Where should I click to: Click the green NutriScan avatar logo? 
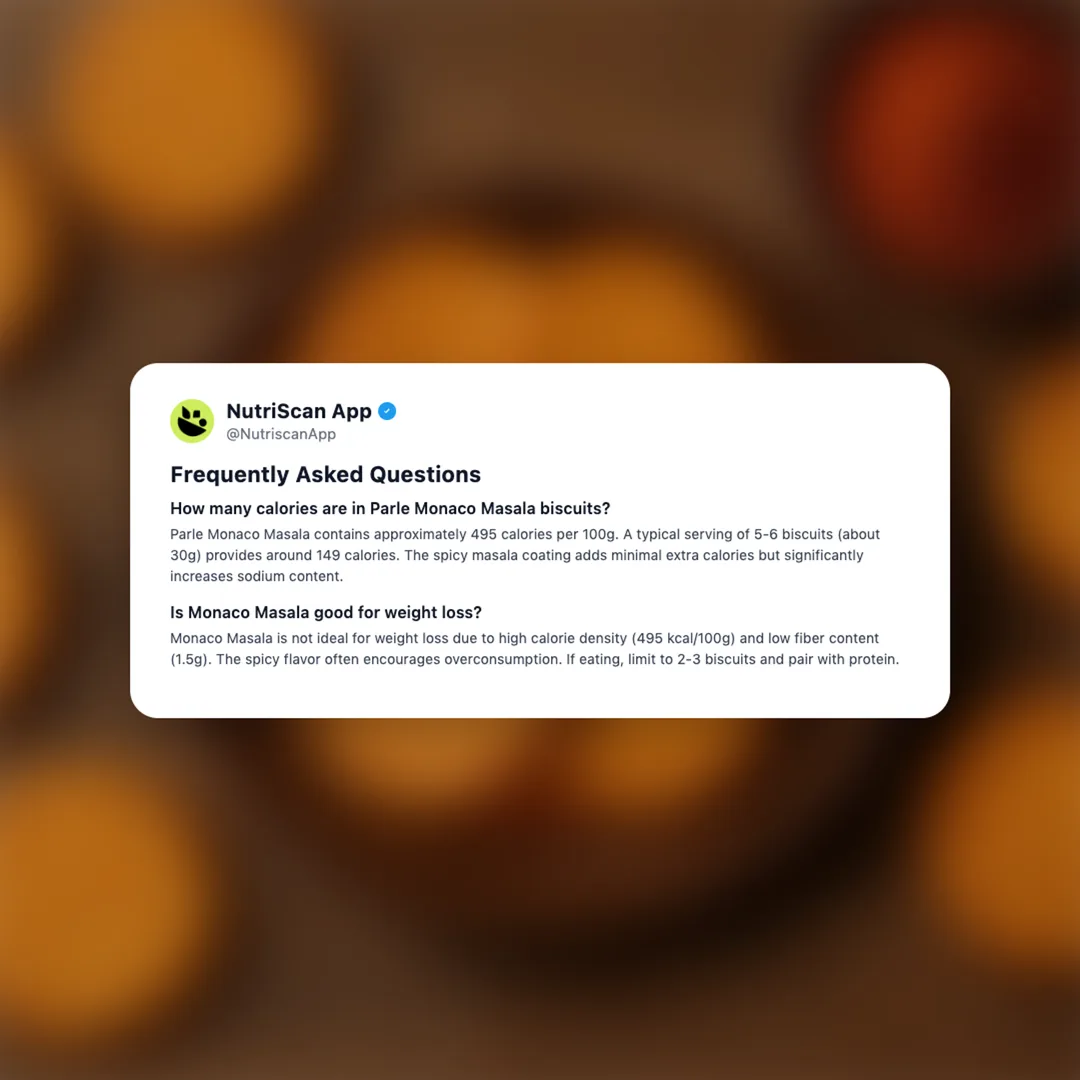pyautogui.click(x=192, y=421)
